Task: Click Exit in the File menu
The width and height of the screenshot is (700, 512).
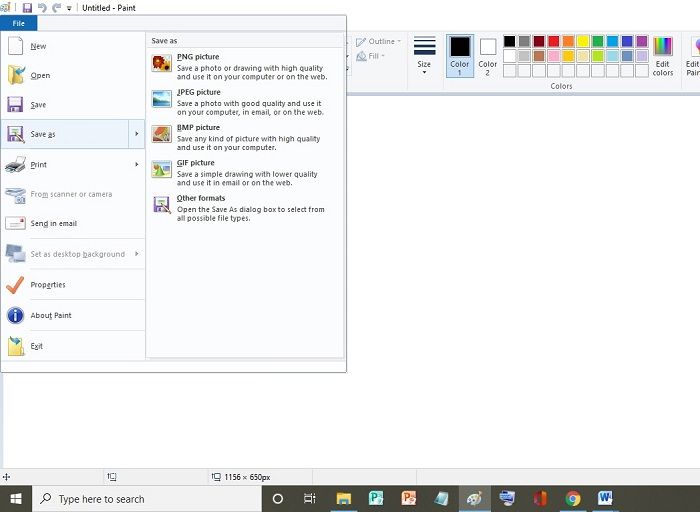Action: [73, 346]
